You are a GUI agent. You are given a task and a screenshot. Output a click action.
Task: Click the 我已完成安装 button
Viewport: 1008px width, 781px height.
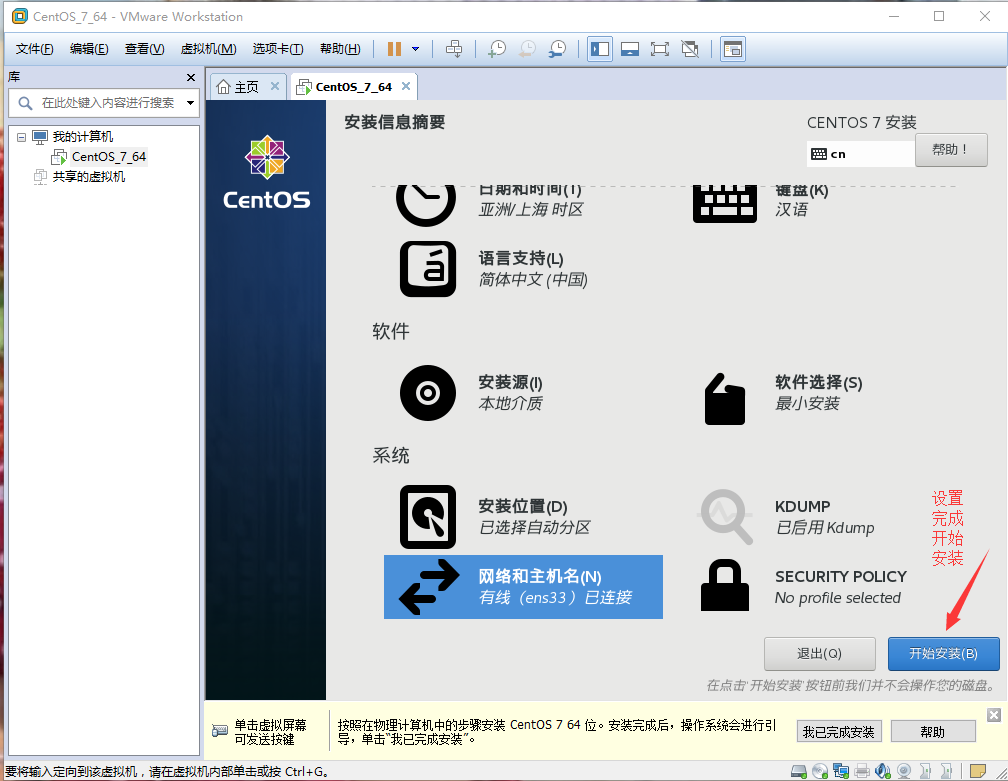pos(839,732)
